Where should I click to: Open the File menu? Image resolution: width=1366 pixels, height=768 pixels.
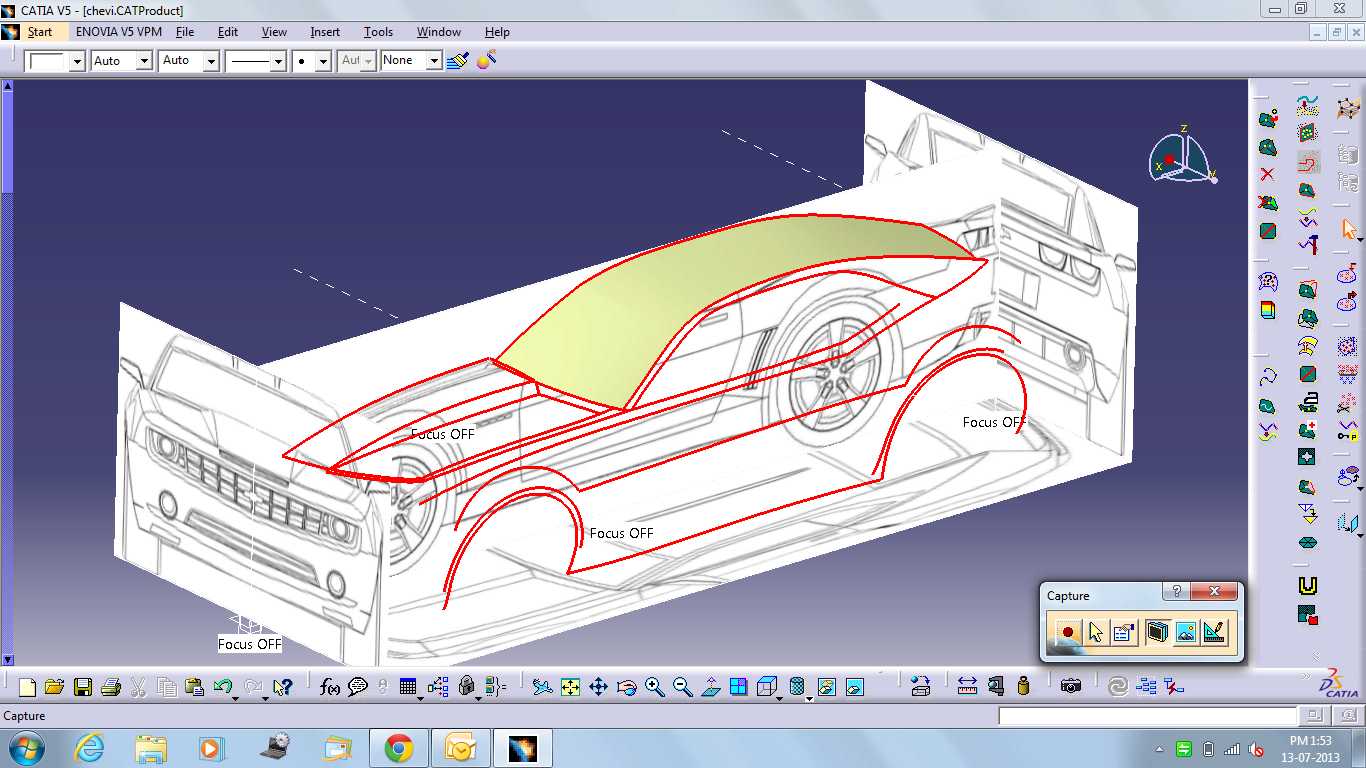pyautogui.click(x=185, y=32)
